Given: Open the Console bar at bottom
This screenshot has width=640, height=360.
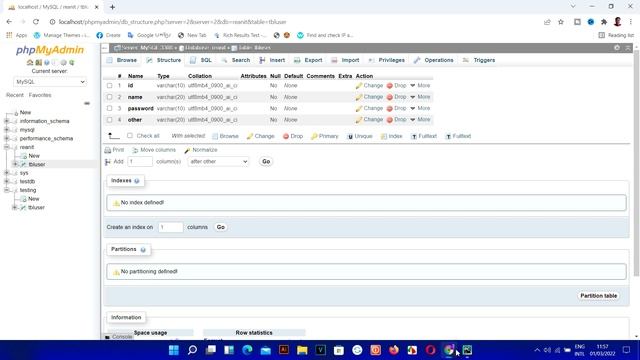Looking at the screenshot, I should click(x=119, y=337).
